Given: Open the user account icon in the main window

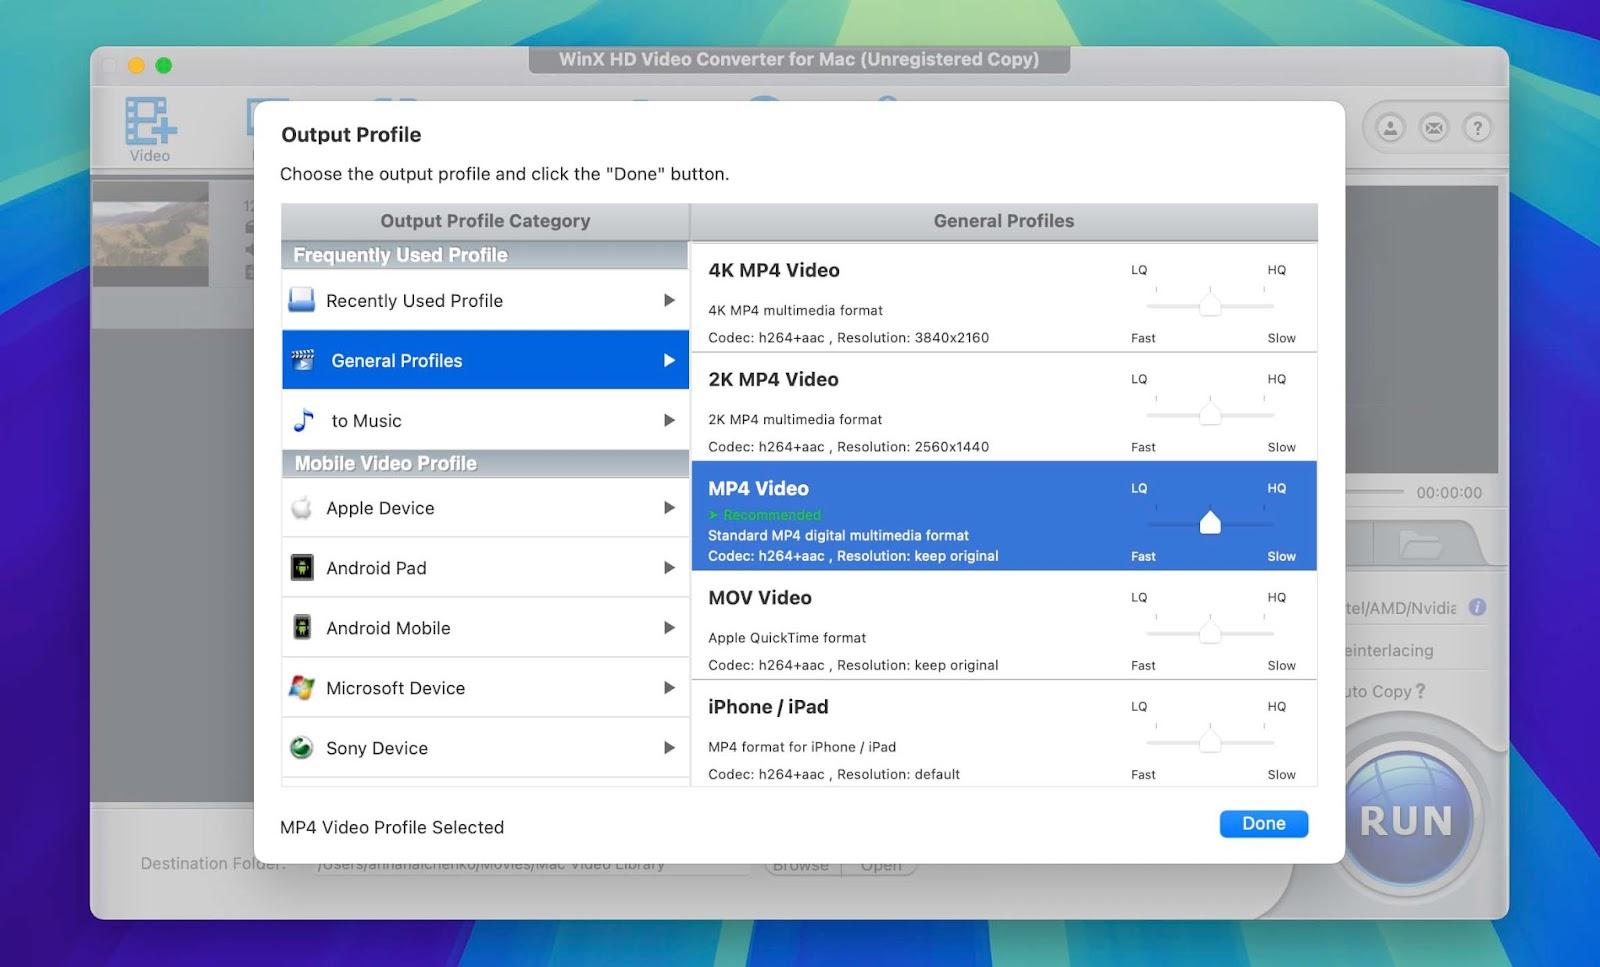Looking at the screenshot, I should [x=1390, y=128].
